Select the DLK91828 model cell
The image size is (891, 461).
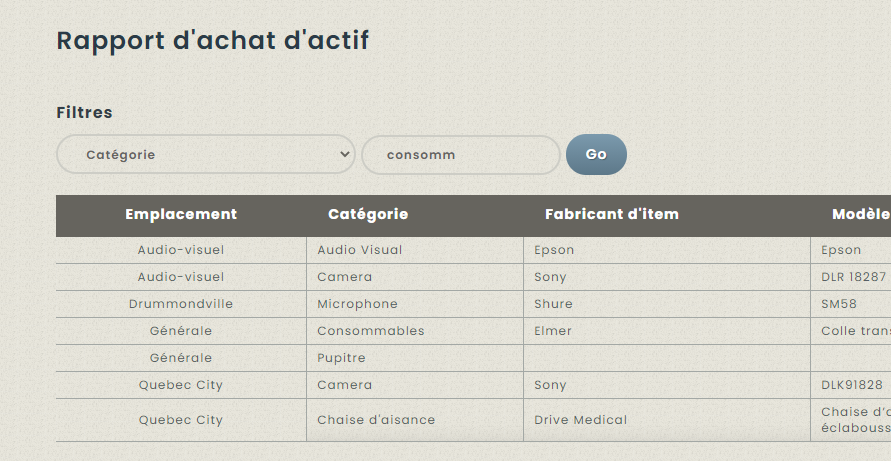[851, 385]
